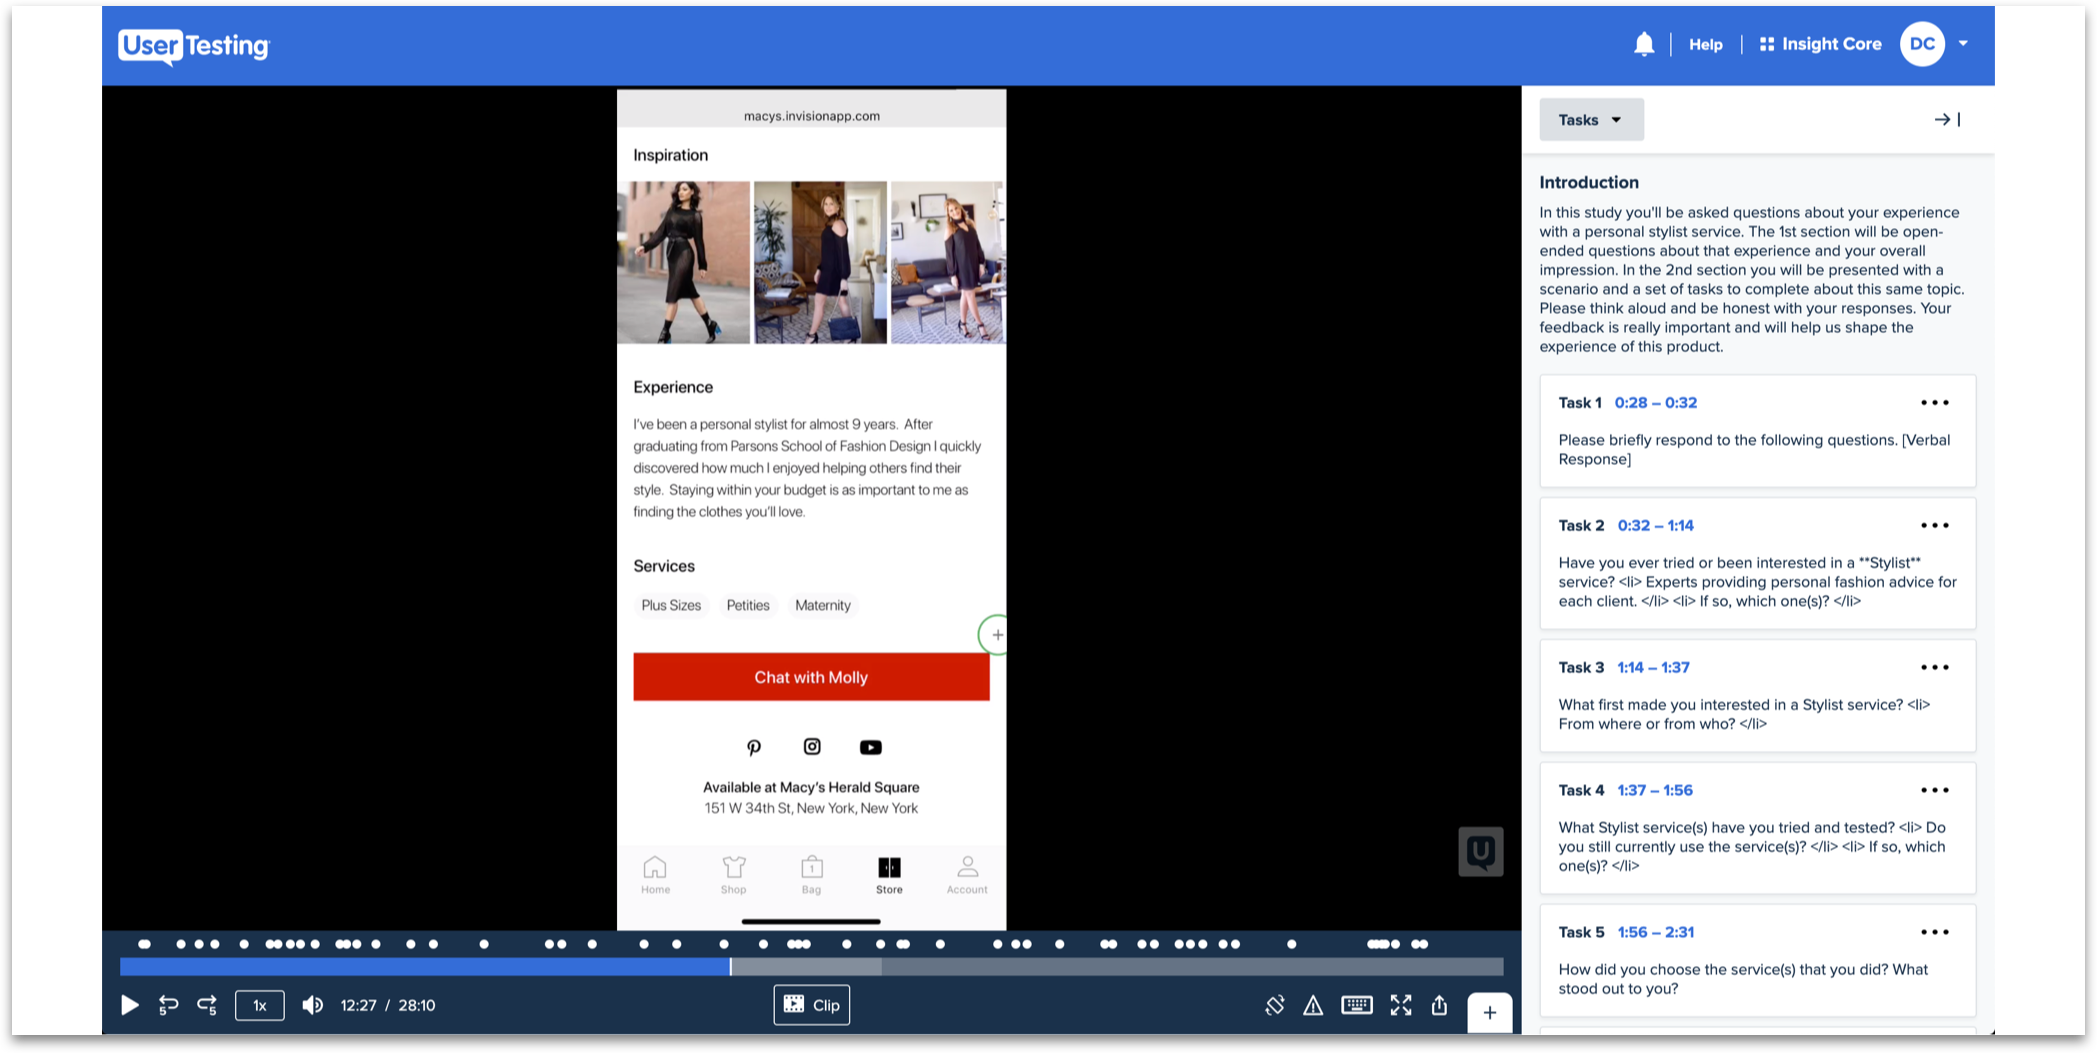Screen dimensions: 2097x1053
Task: Click the green circled plus icon
Action: pyautogui.click(x=994, y=635)
